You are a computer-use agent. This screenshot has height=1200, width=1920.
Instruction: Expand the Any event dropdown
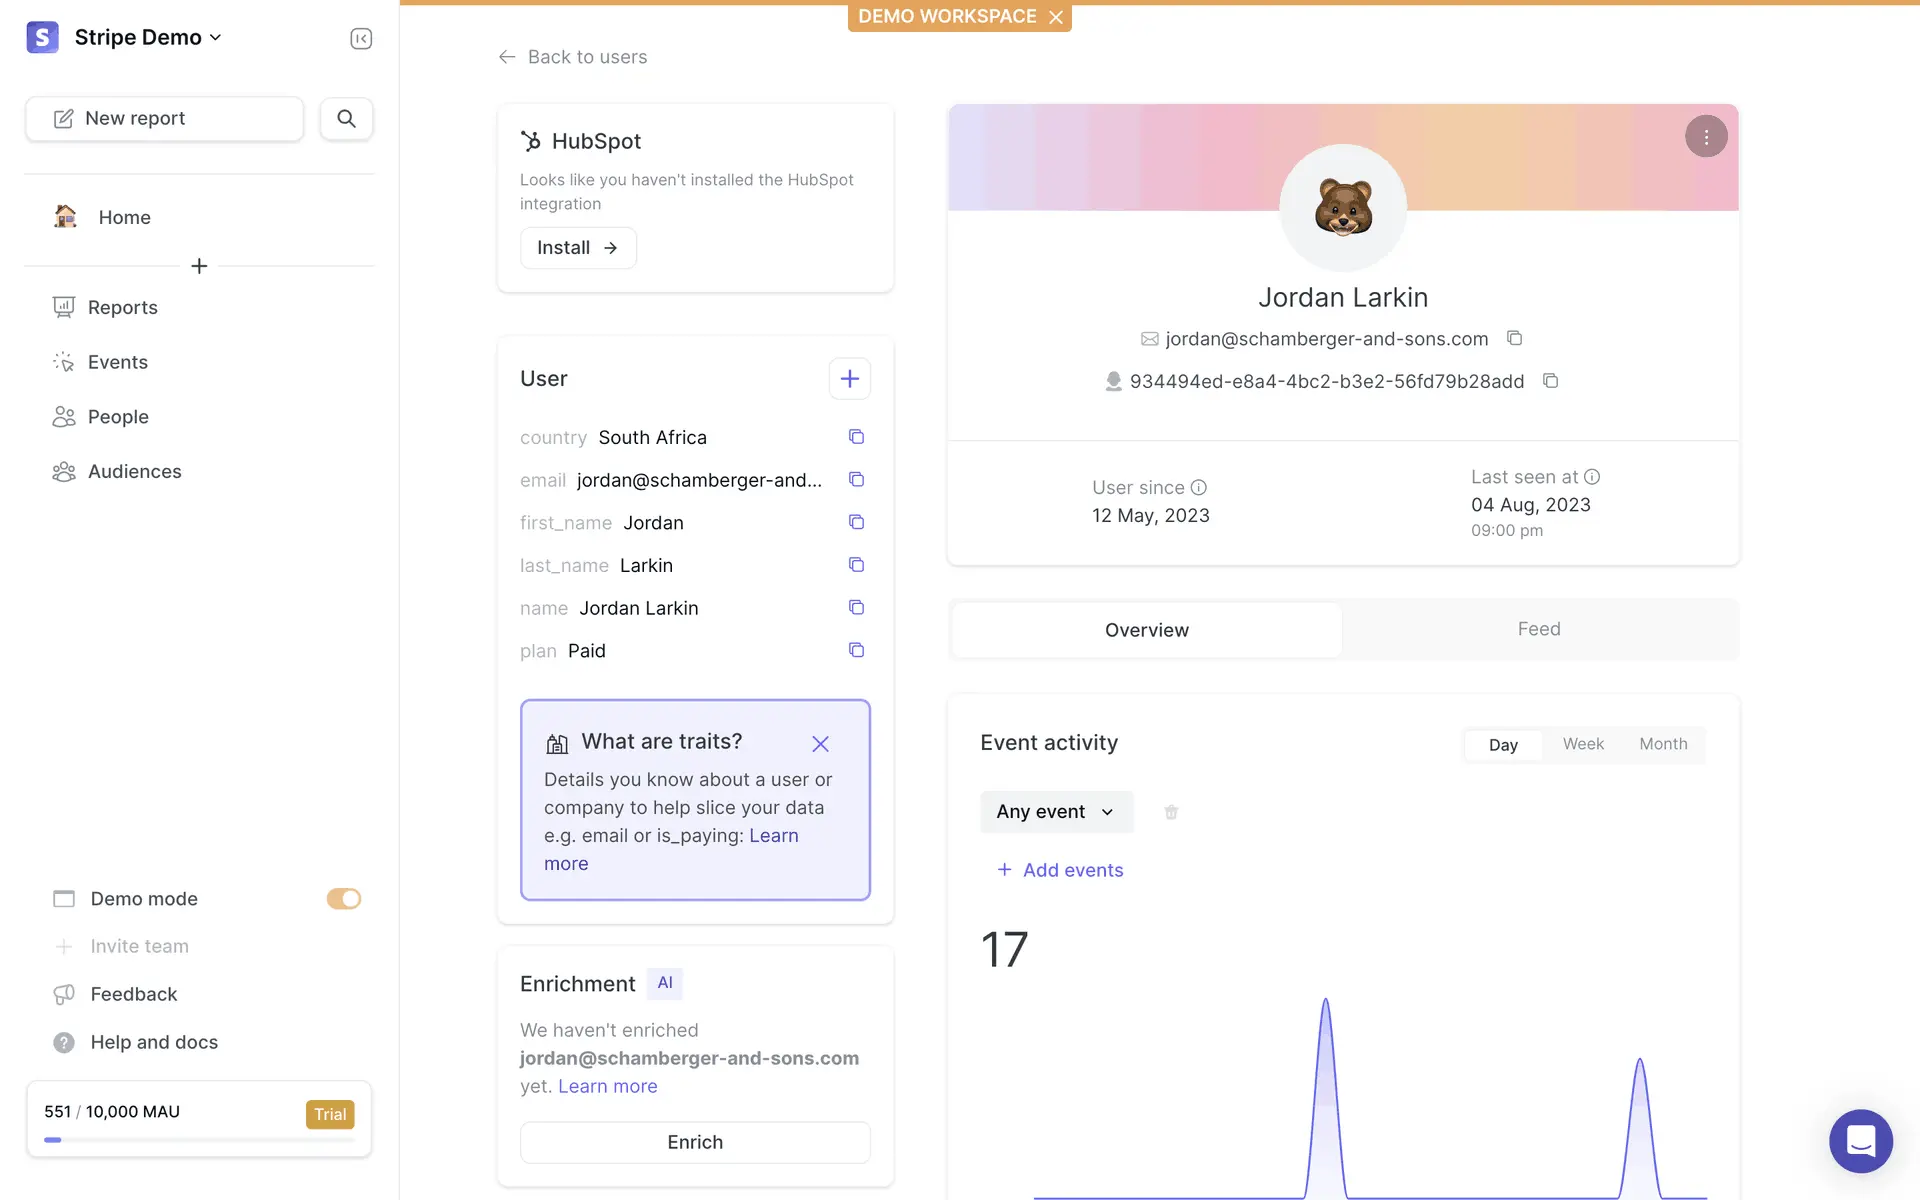pyautogui.click(x=1056, y=812)
